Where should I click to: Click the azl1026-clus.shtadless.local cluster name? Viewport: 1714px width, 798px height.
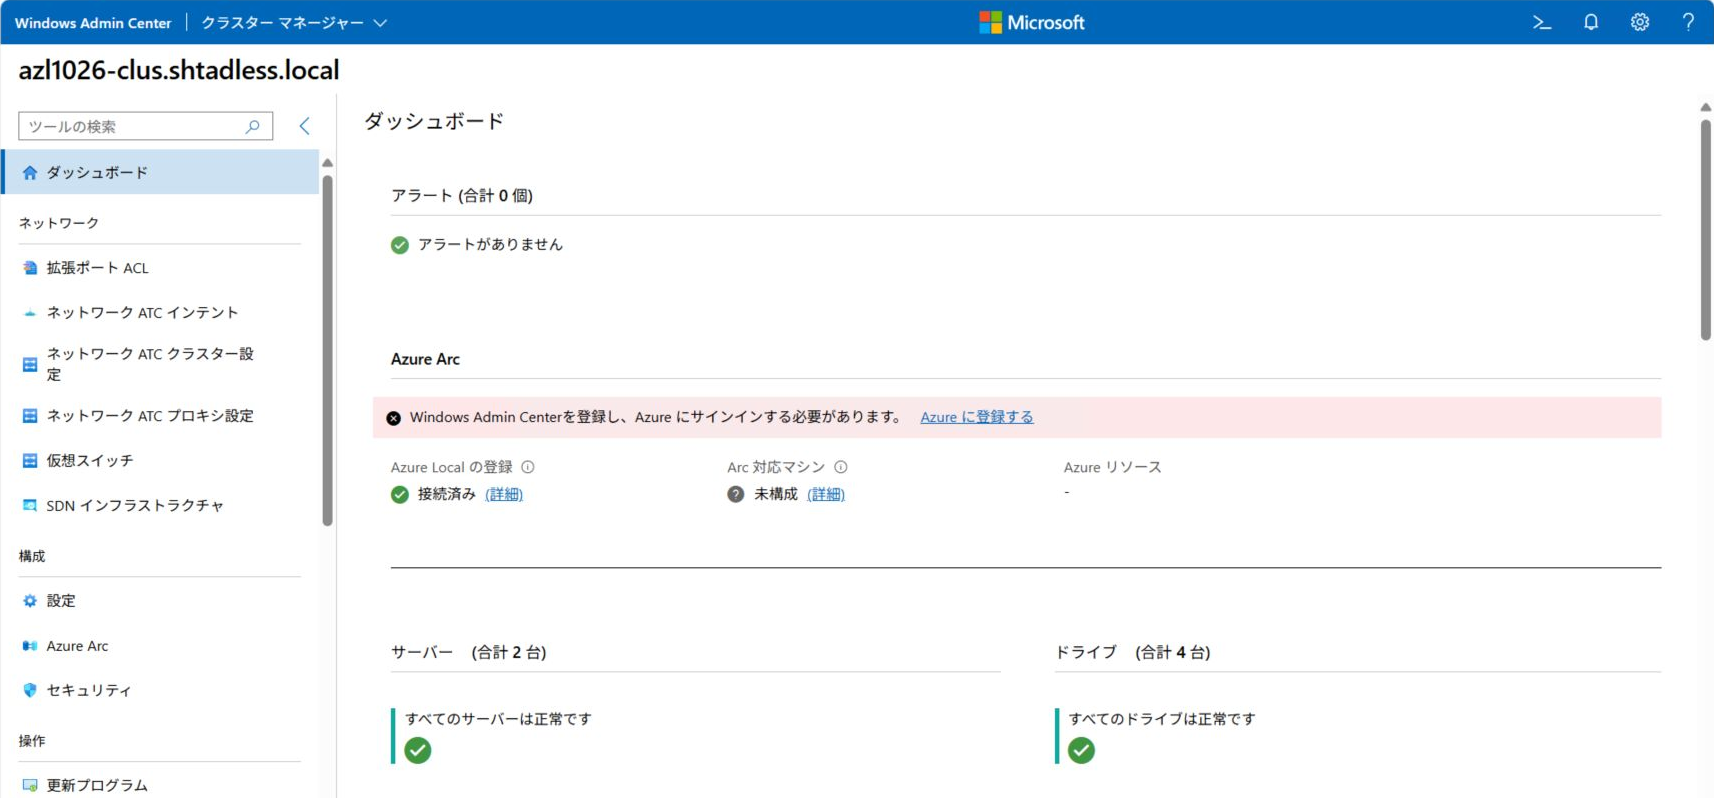pos(179,70)
